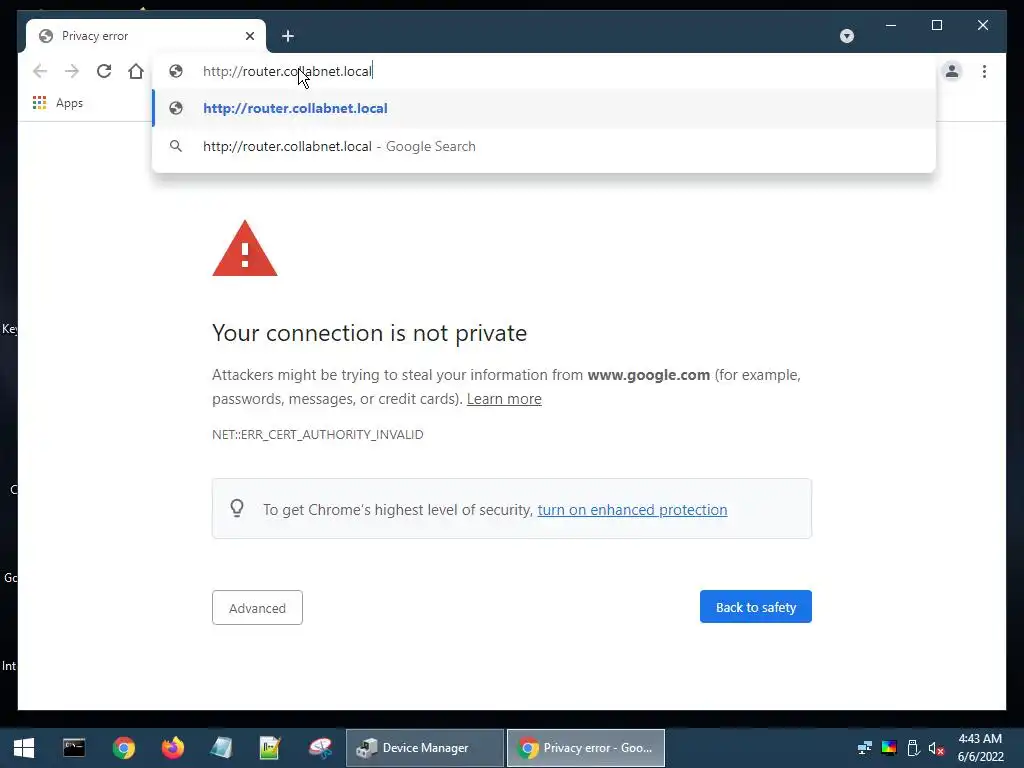Go to the home page icon

coord(136,71)
